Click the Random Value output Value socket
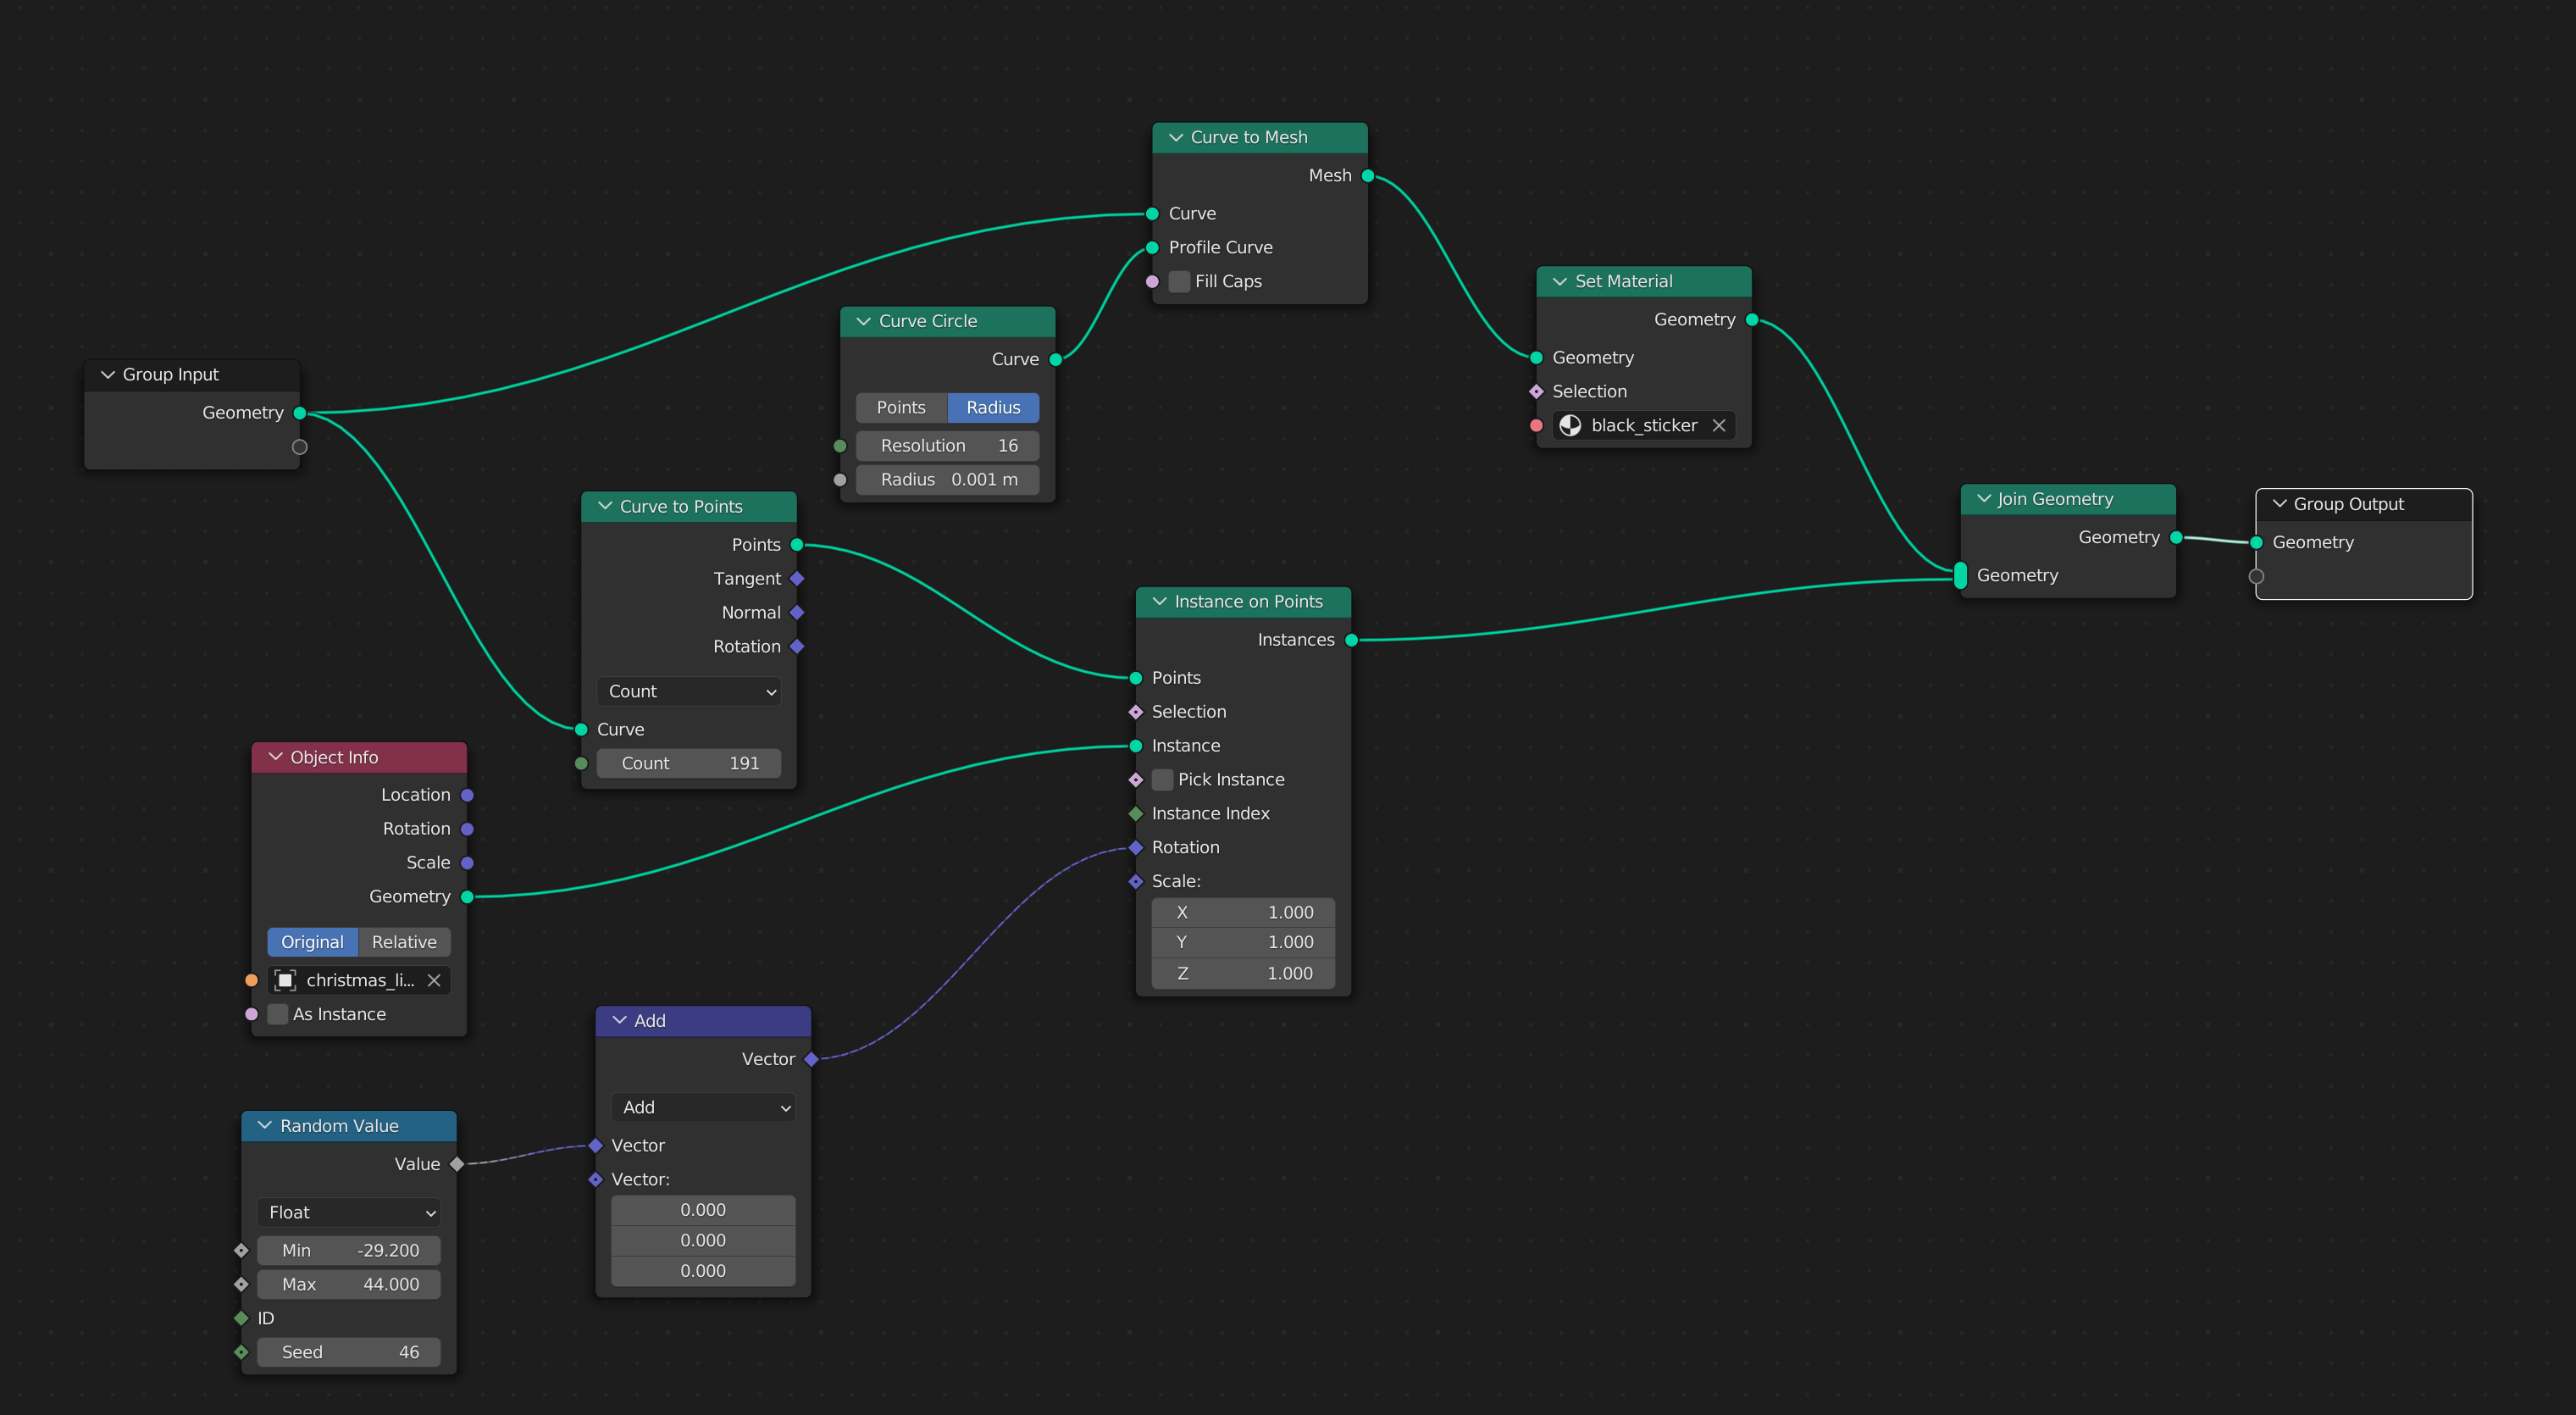Screen dimensions: 2576x1415 [x=457, y=1164]
